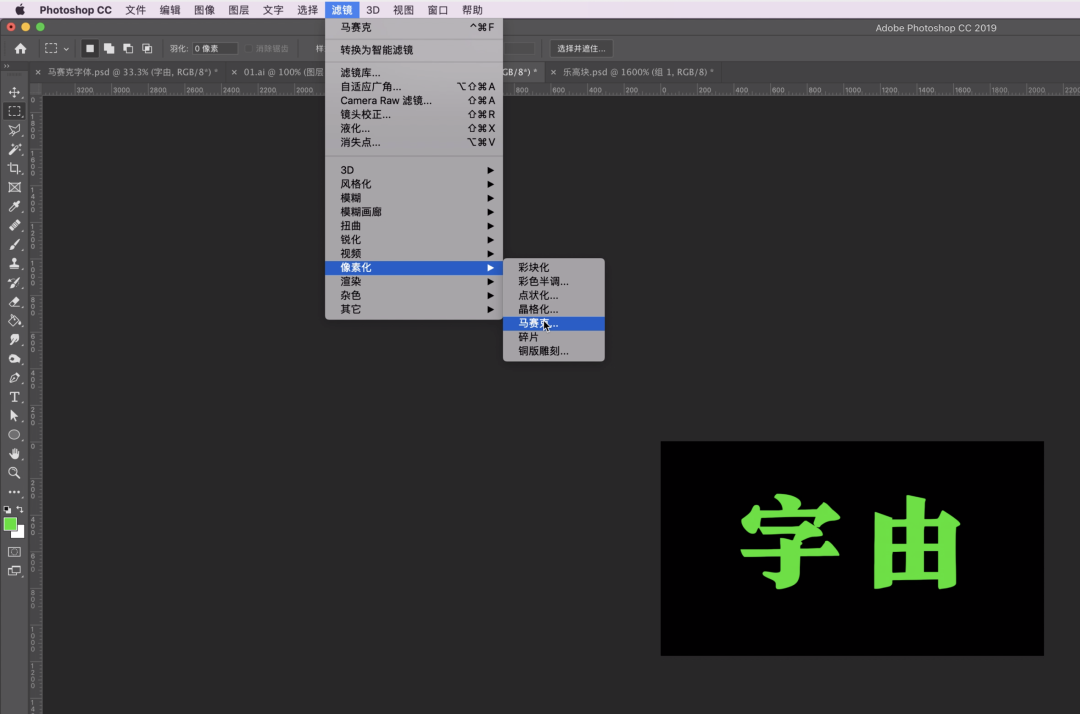The width and height of the screenshot is (1080, 714).
Task: Click the 选择并遮住... button
Action: click(x=581, y=48)
